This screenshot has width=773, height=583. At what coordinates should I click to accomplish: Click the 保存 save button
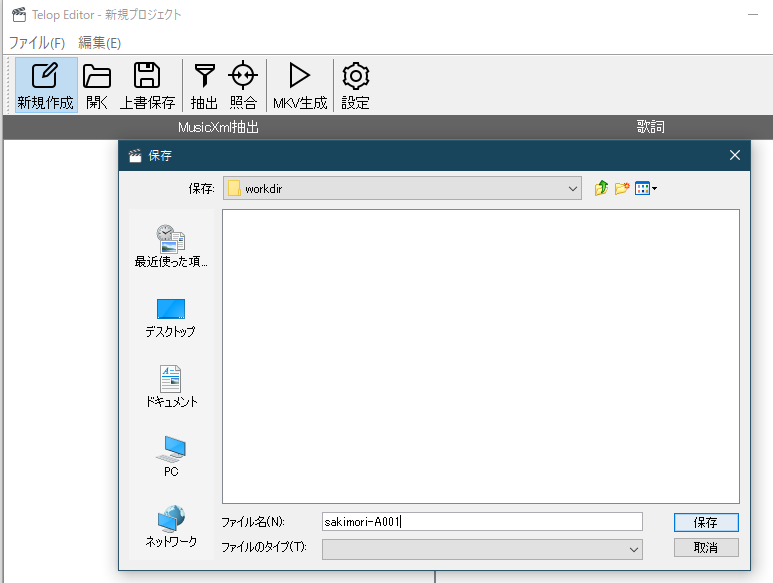[706, 522]
